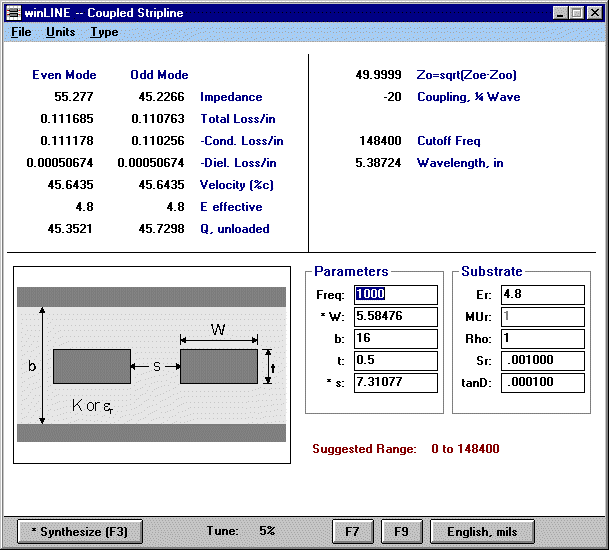The height and width of the screenshot is (550, 609).
Task: Open the File menu
Action: click(20, 32)
